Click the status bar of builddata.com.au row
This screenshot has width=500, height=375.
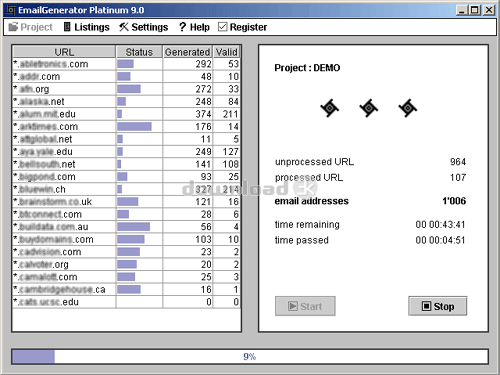(x=134, y=227)
